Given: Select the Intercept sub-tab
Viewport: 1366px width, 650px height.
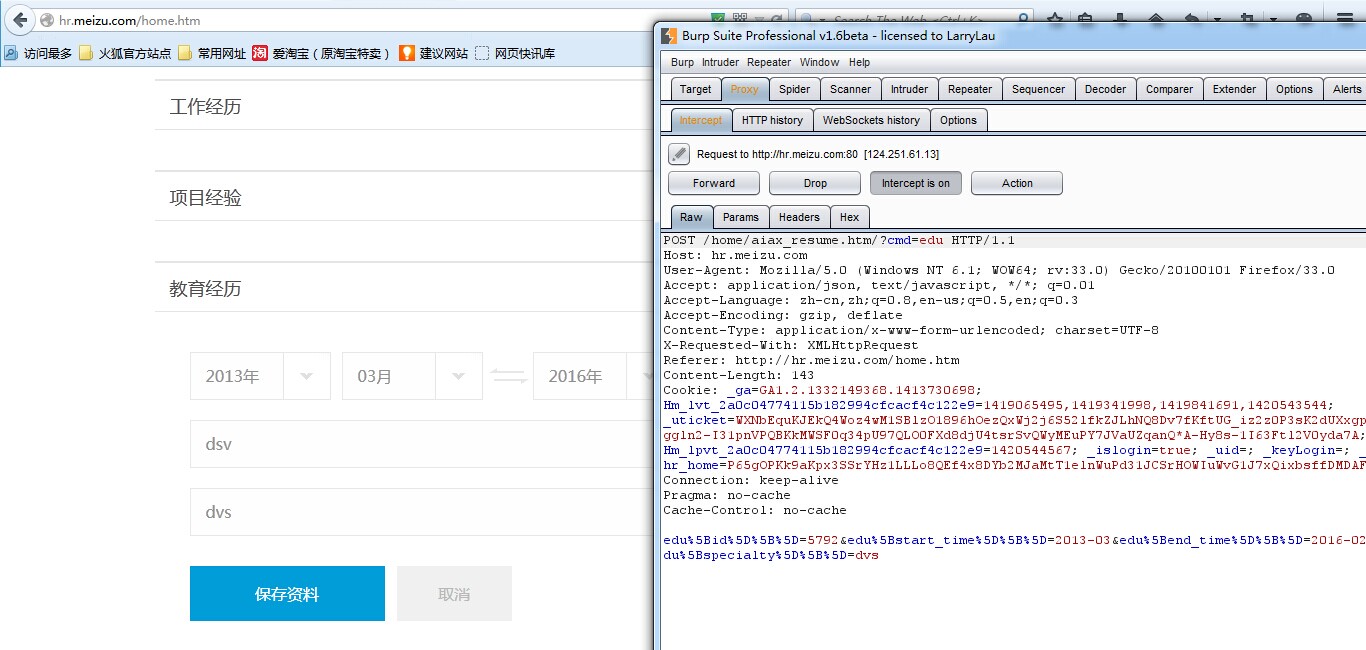Looking at the screenshot, I should tap(700, 120).
